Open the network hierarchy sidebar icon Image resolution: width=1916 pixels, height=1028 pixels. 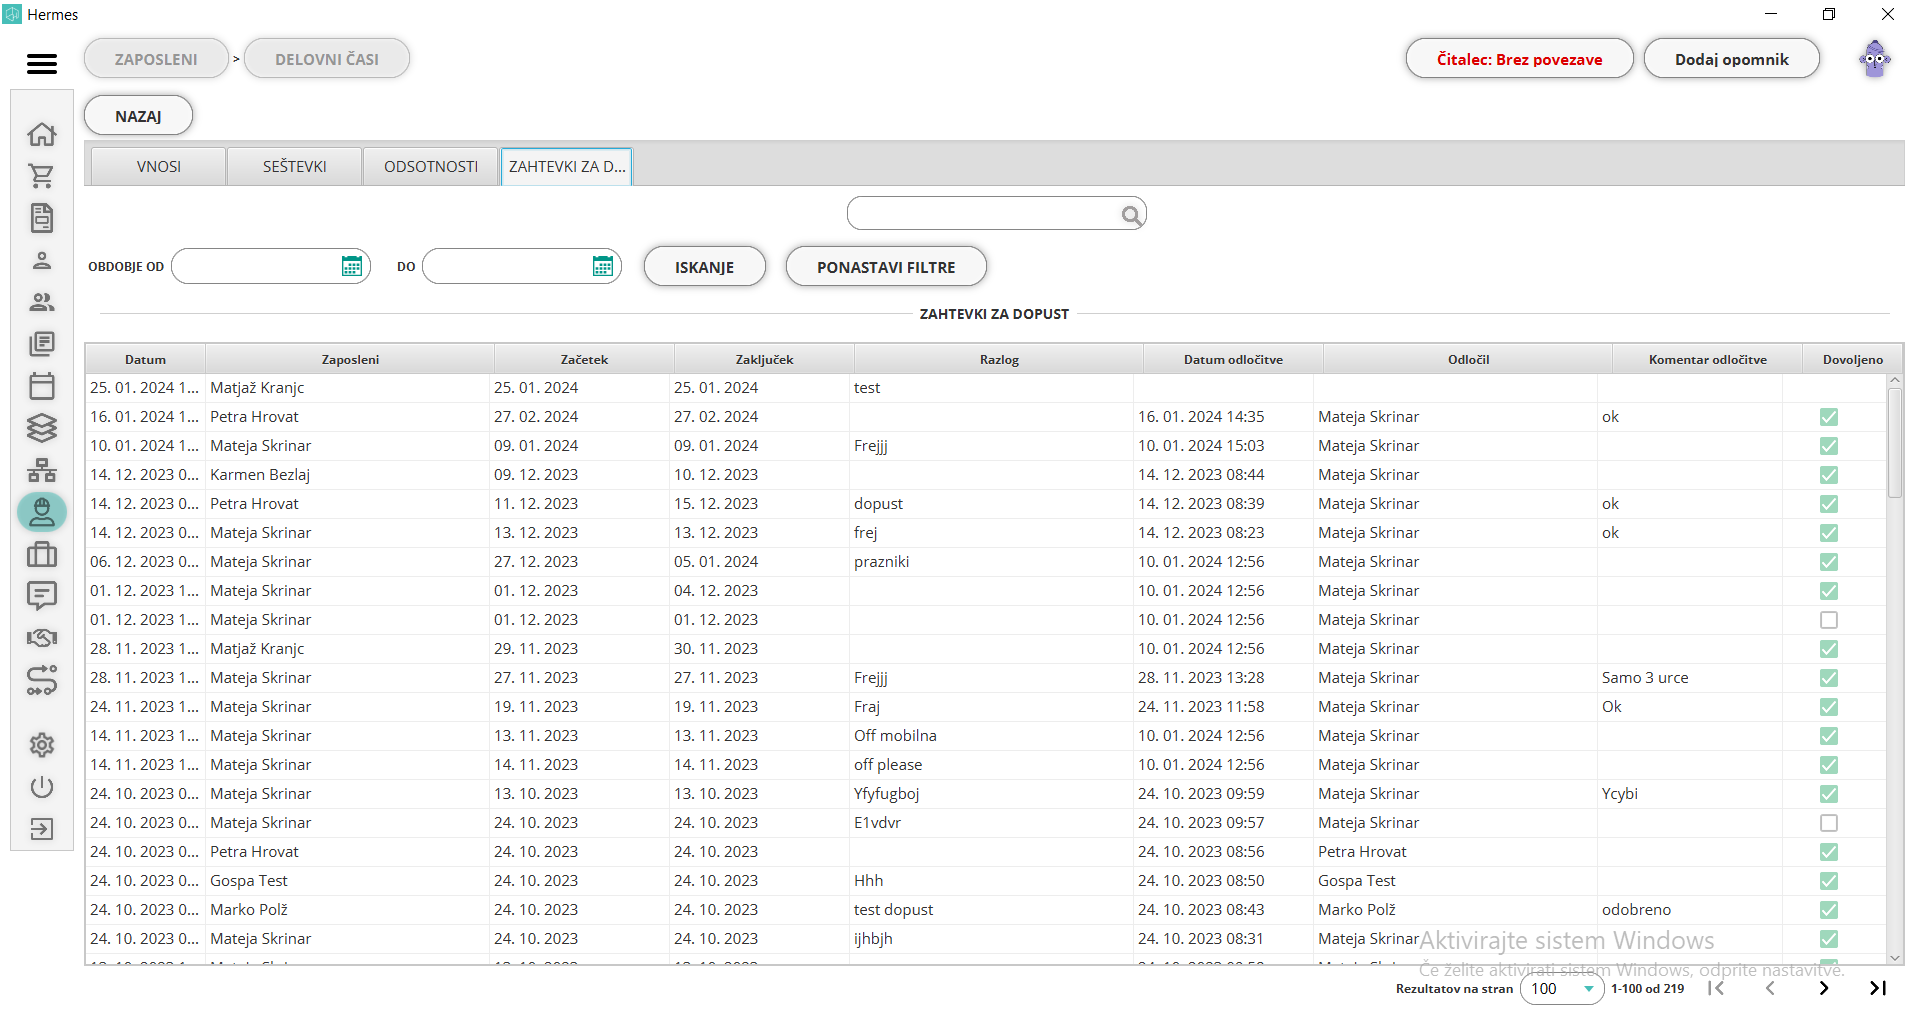click(42, 470)
